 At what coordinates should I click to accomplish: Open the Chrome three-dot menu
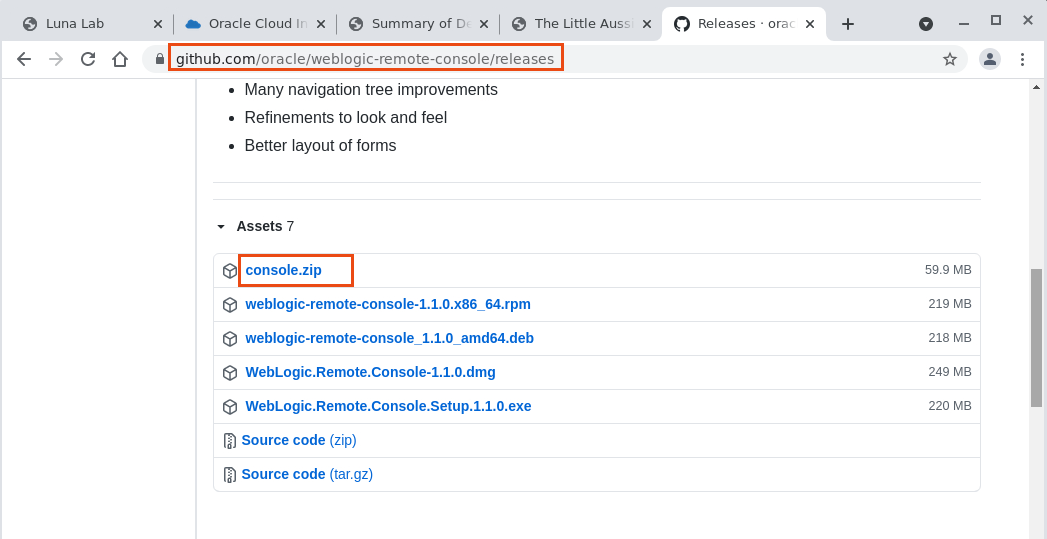(1022, 59)
